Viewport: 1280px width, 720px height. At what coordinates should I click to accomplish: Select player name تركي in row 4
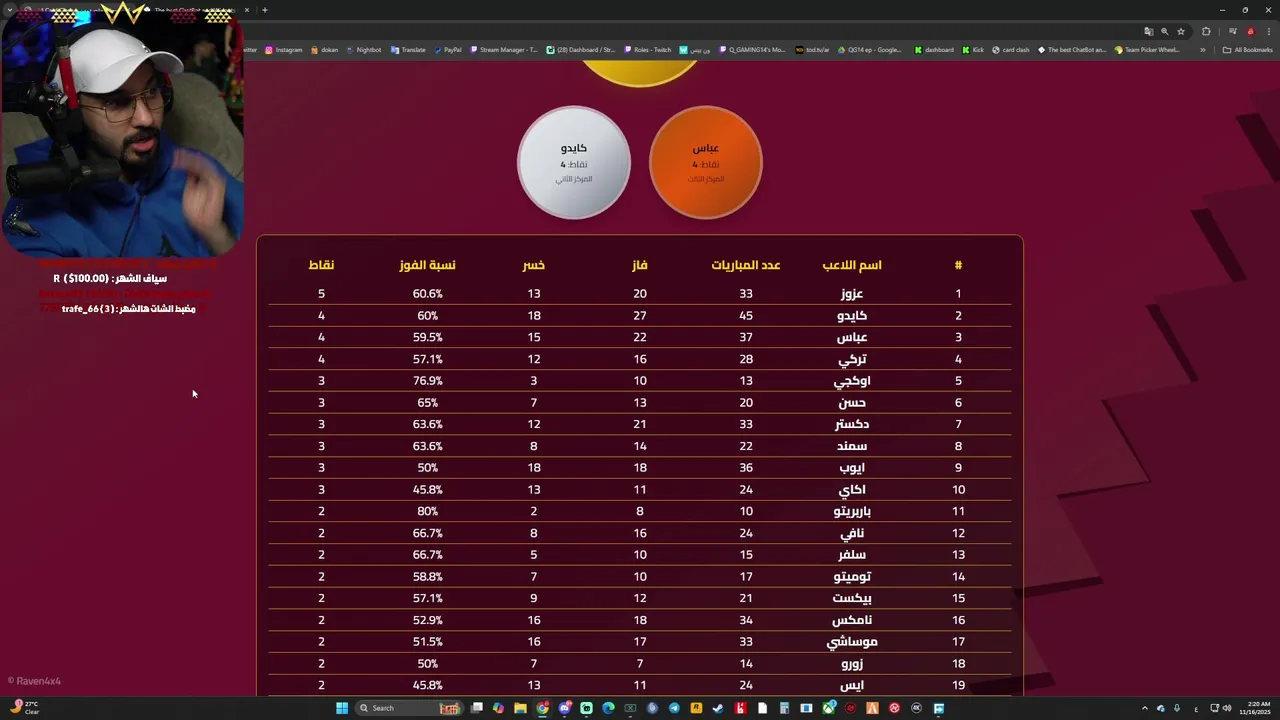click(852, 359)
